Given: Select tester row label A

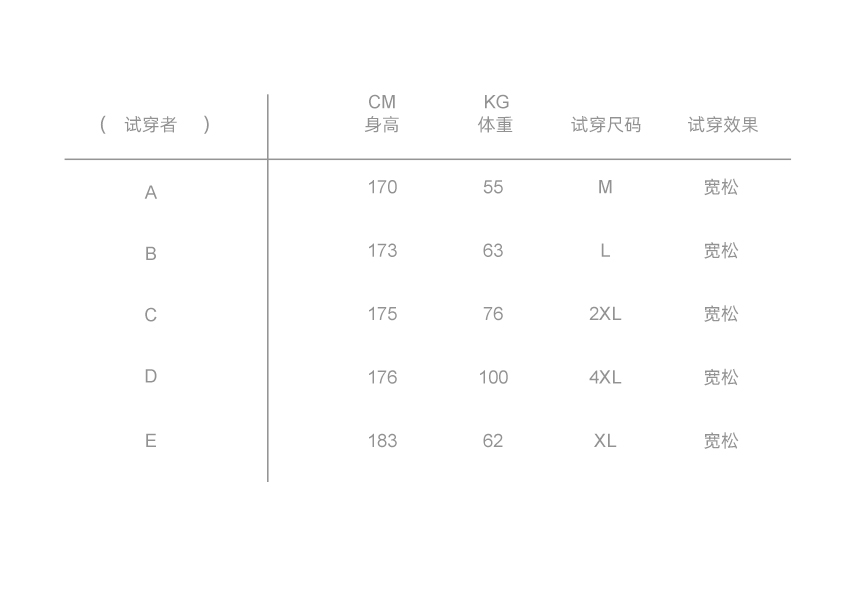Looking at the screenshot, I should point(151,193).
